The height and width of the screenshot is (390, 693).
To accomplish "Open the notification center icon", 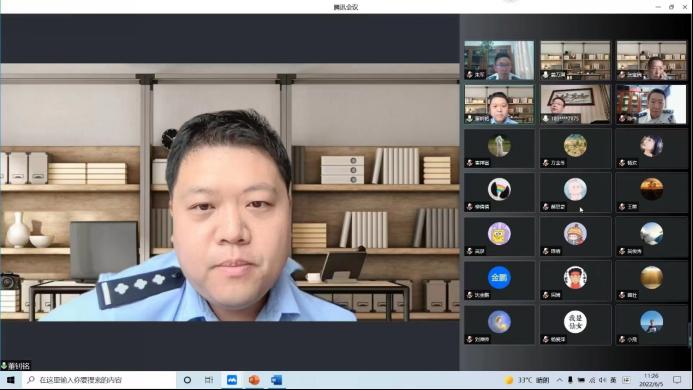I will click(x=677, y=380).
